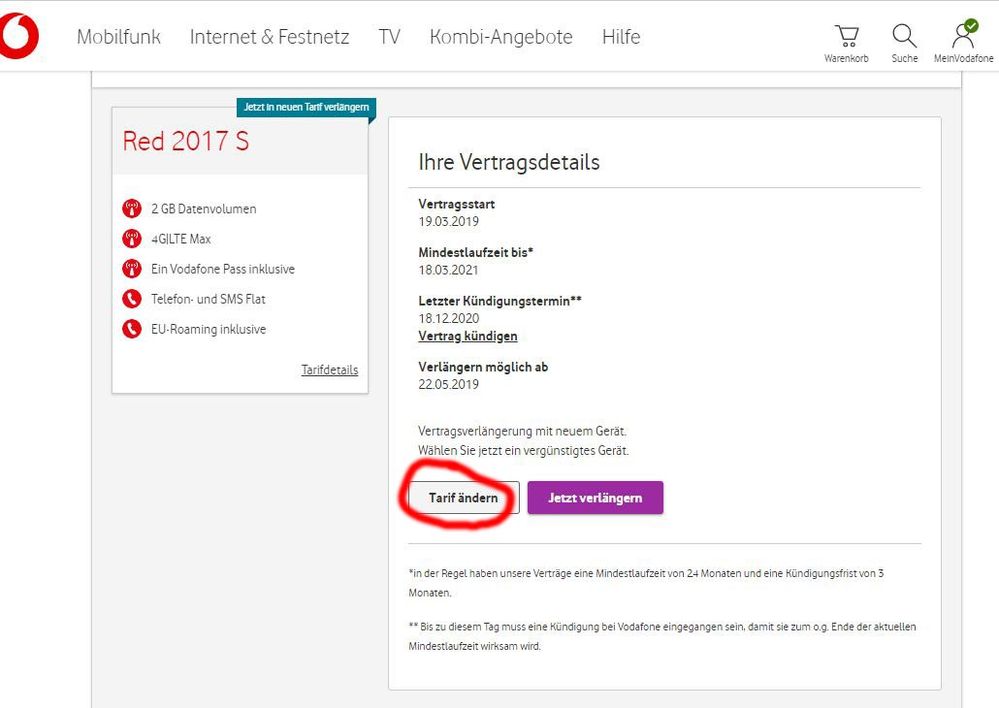Click the label 'Letzter Kündigungstermin**'
Viewport: 999px width, 708px height.
click(x=500, y=301)
